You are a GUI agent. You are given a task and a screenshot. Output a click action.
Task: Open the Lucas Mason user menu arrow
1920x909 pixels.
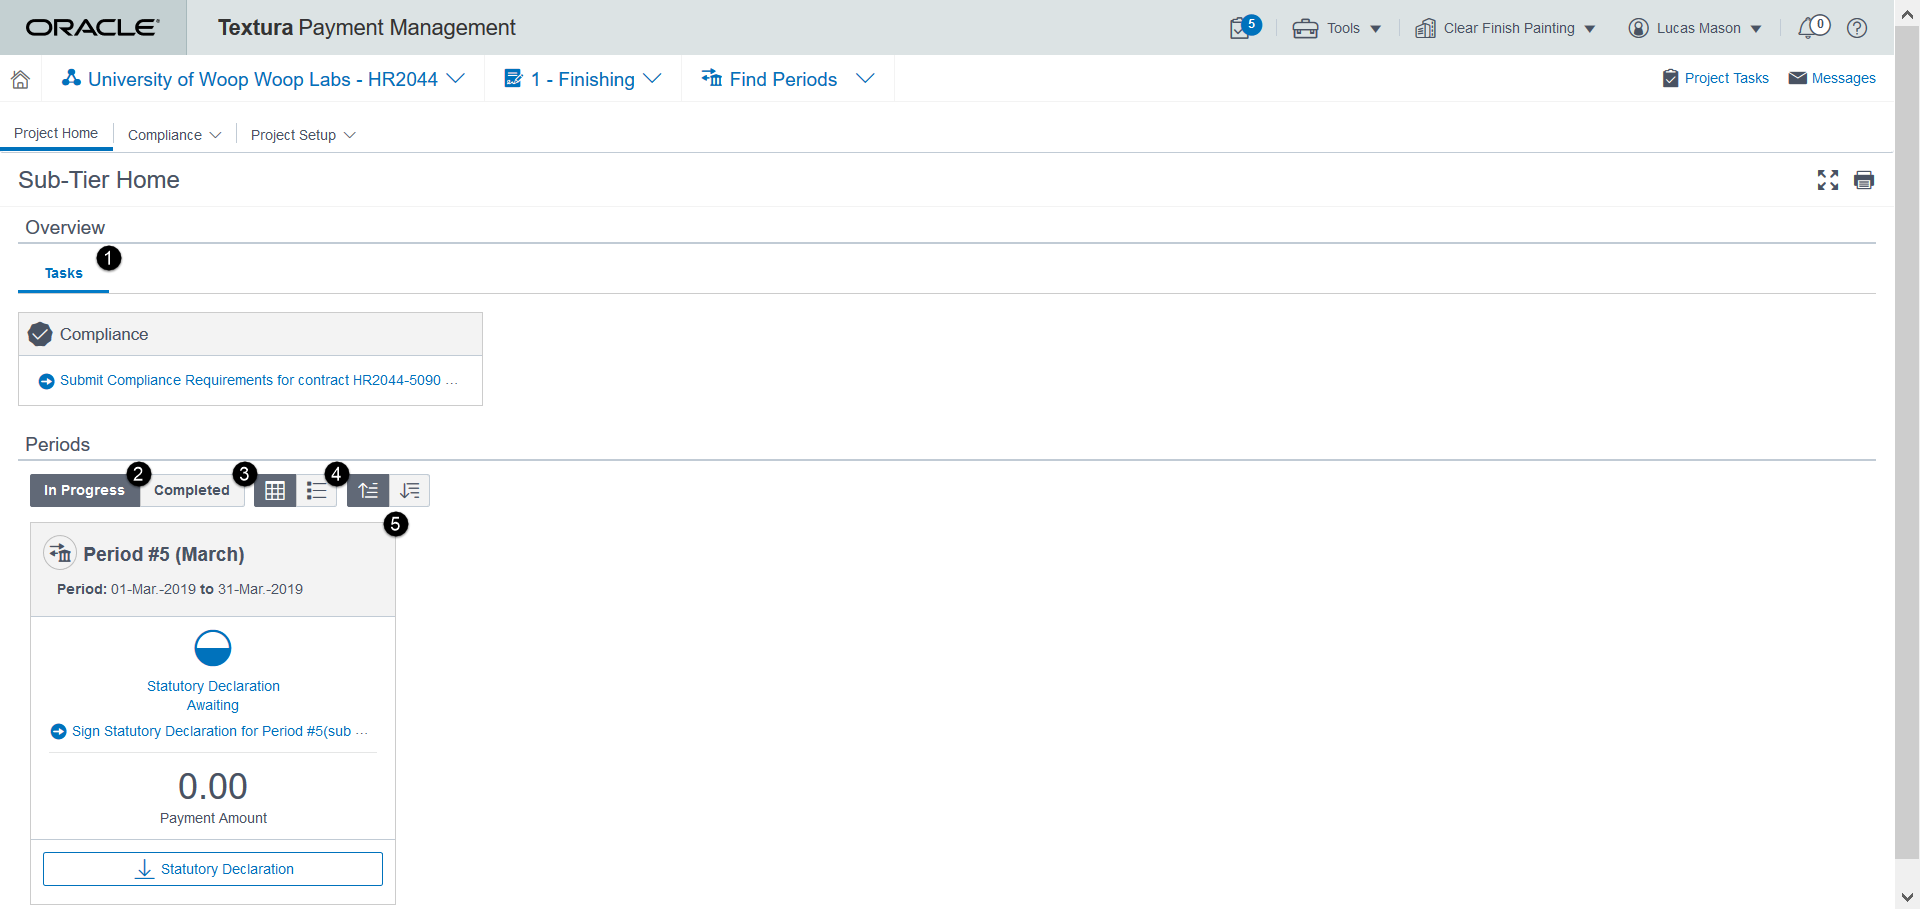click(1756, 29)
